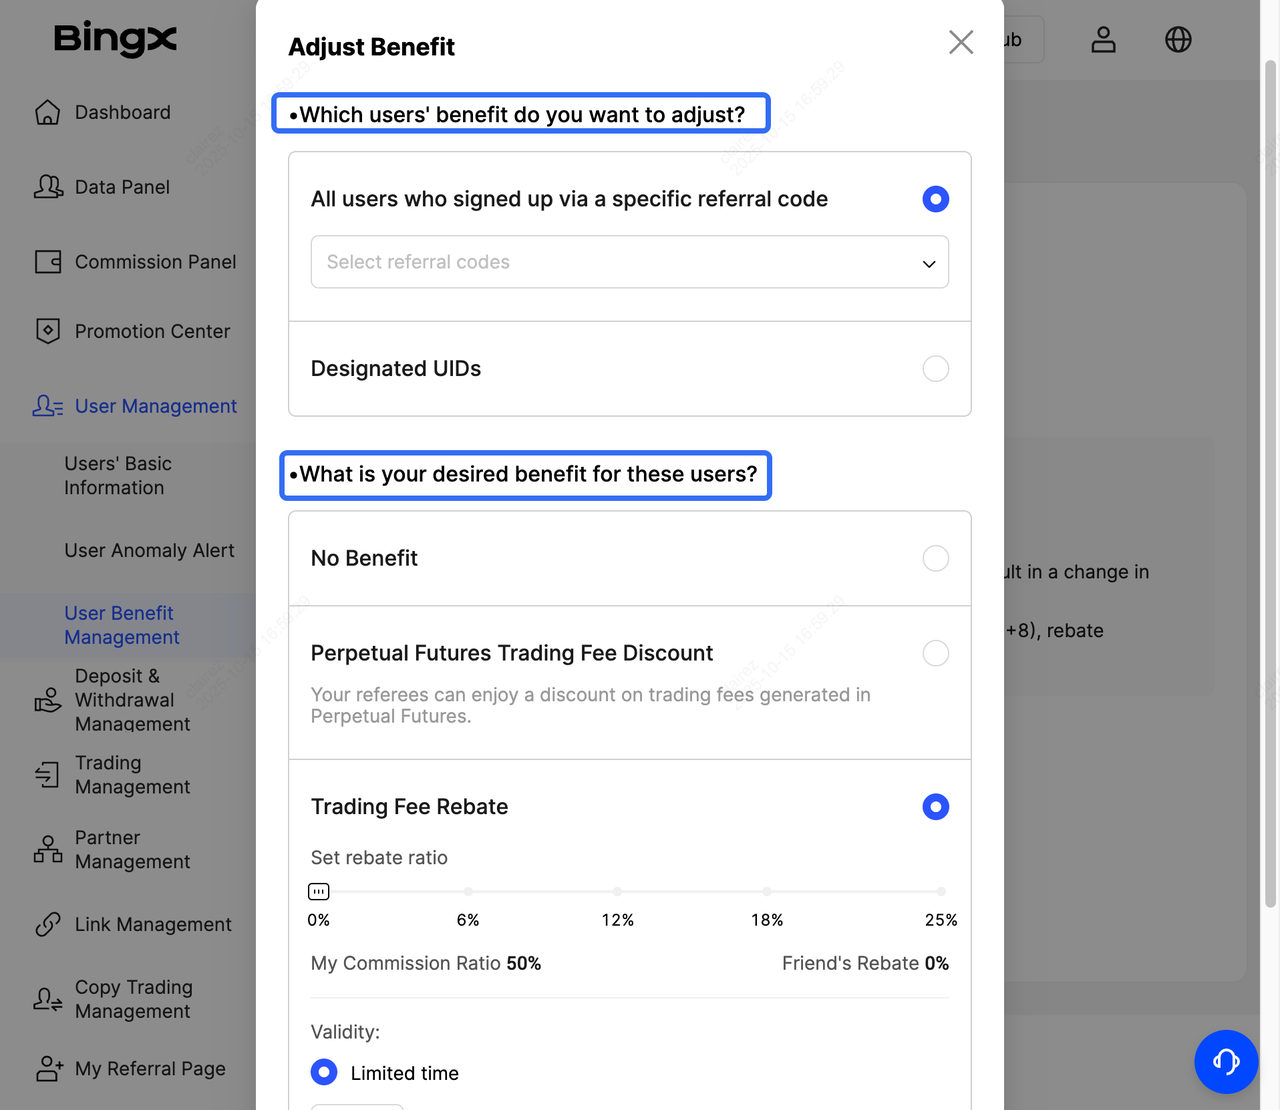Viewport: 1280px width, 1110px height.
Task: Choose the No Benefit radio option
Action: 935,558
